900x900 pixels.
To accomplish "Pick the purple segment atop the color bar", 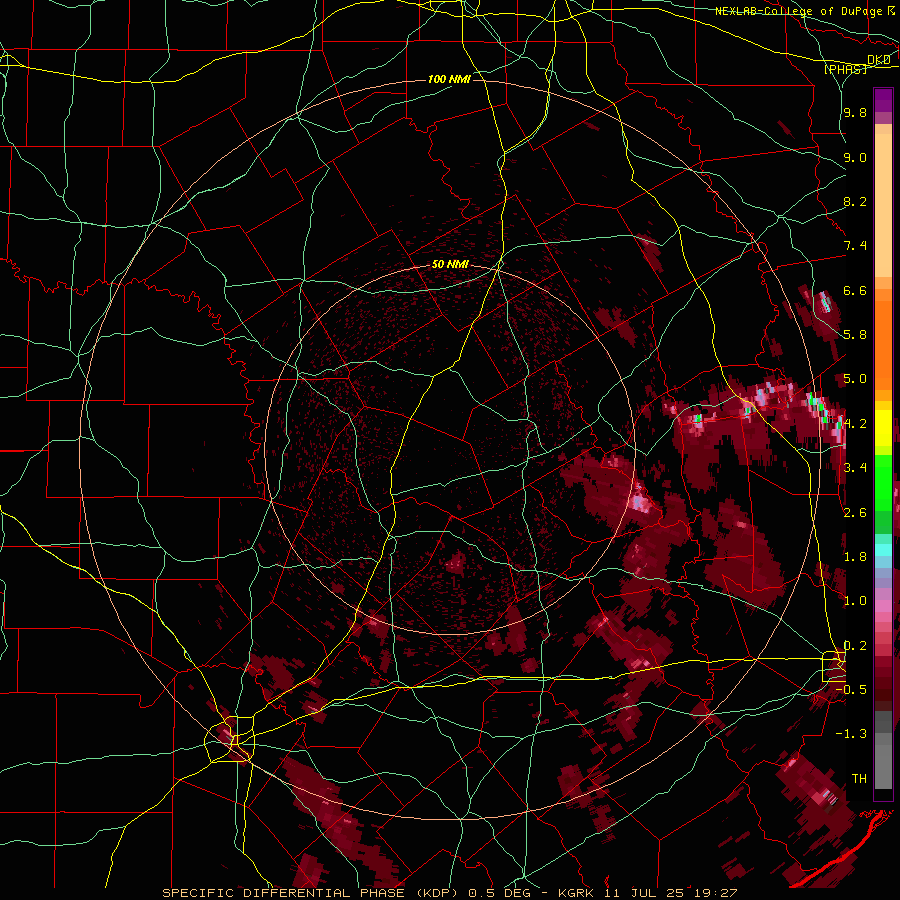I will click(883, 100).
